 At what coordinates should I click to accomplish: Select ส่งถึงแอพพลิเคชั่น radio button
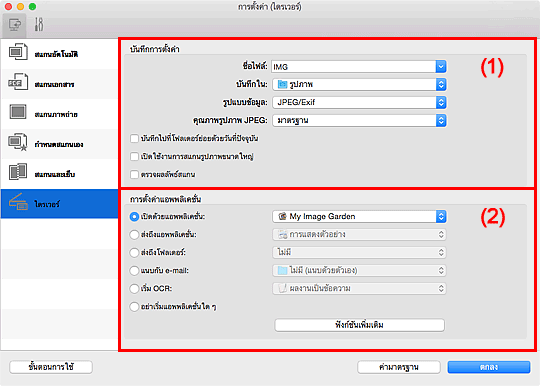134,234
